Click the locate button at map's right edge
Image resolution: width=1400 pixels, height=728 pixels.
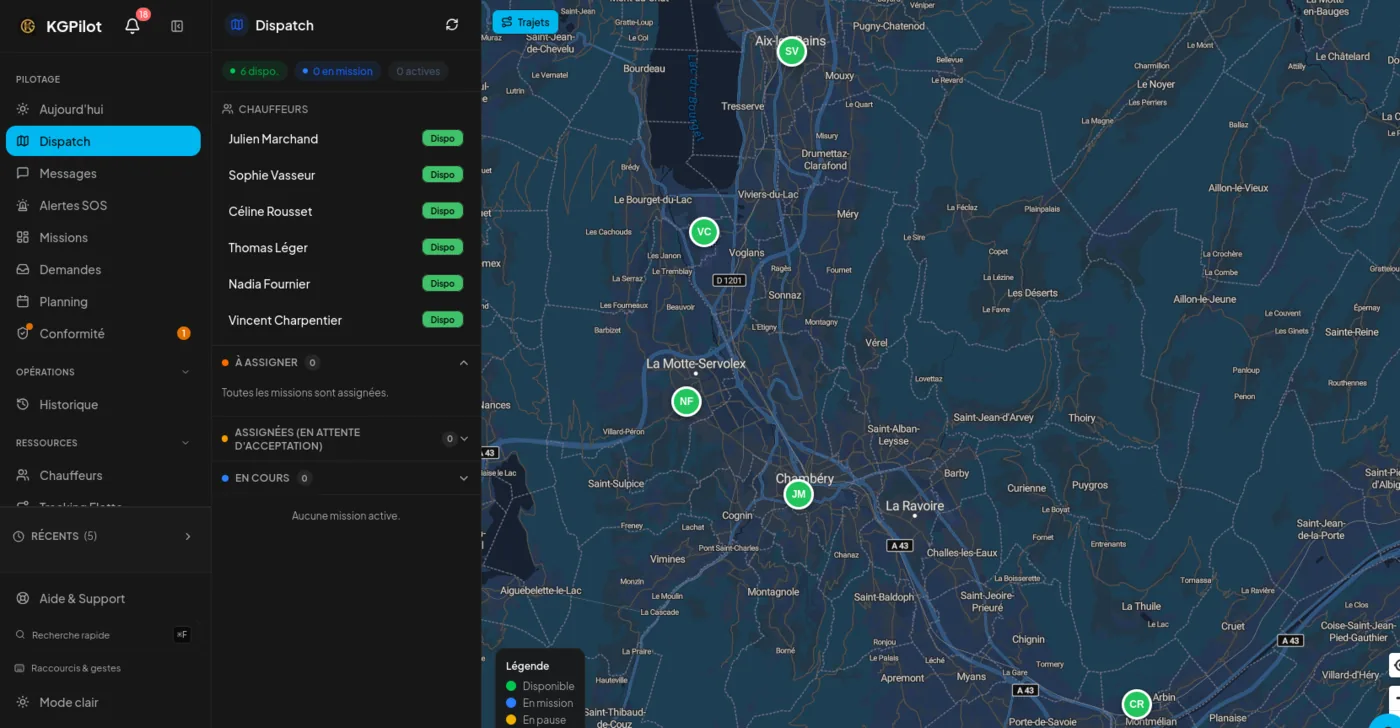[1395, 664]
